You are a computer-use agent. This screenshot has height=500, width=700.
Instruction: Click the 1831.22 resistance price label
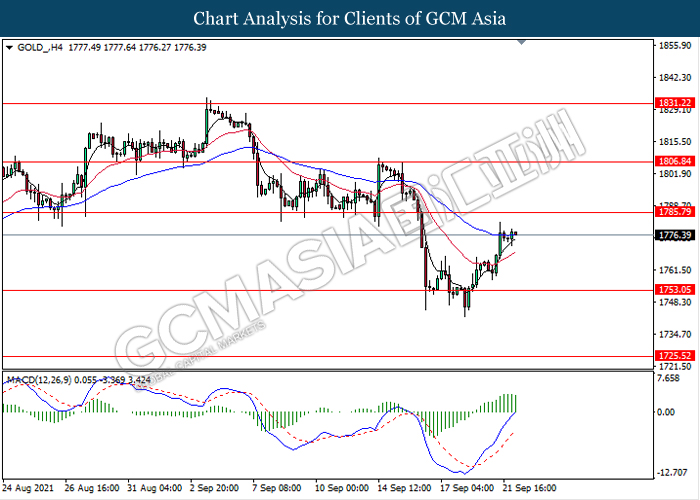675,103
